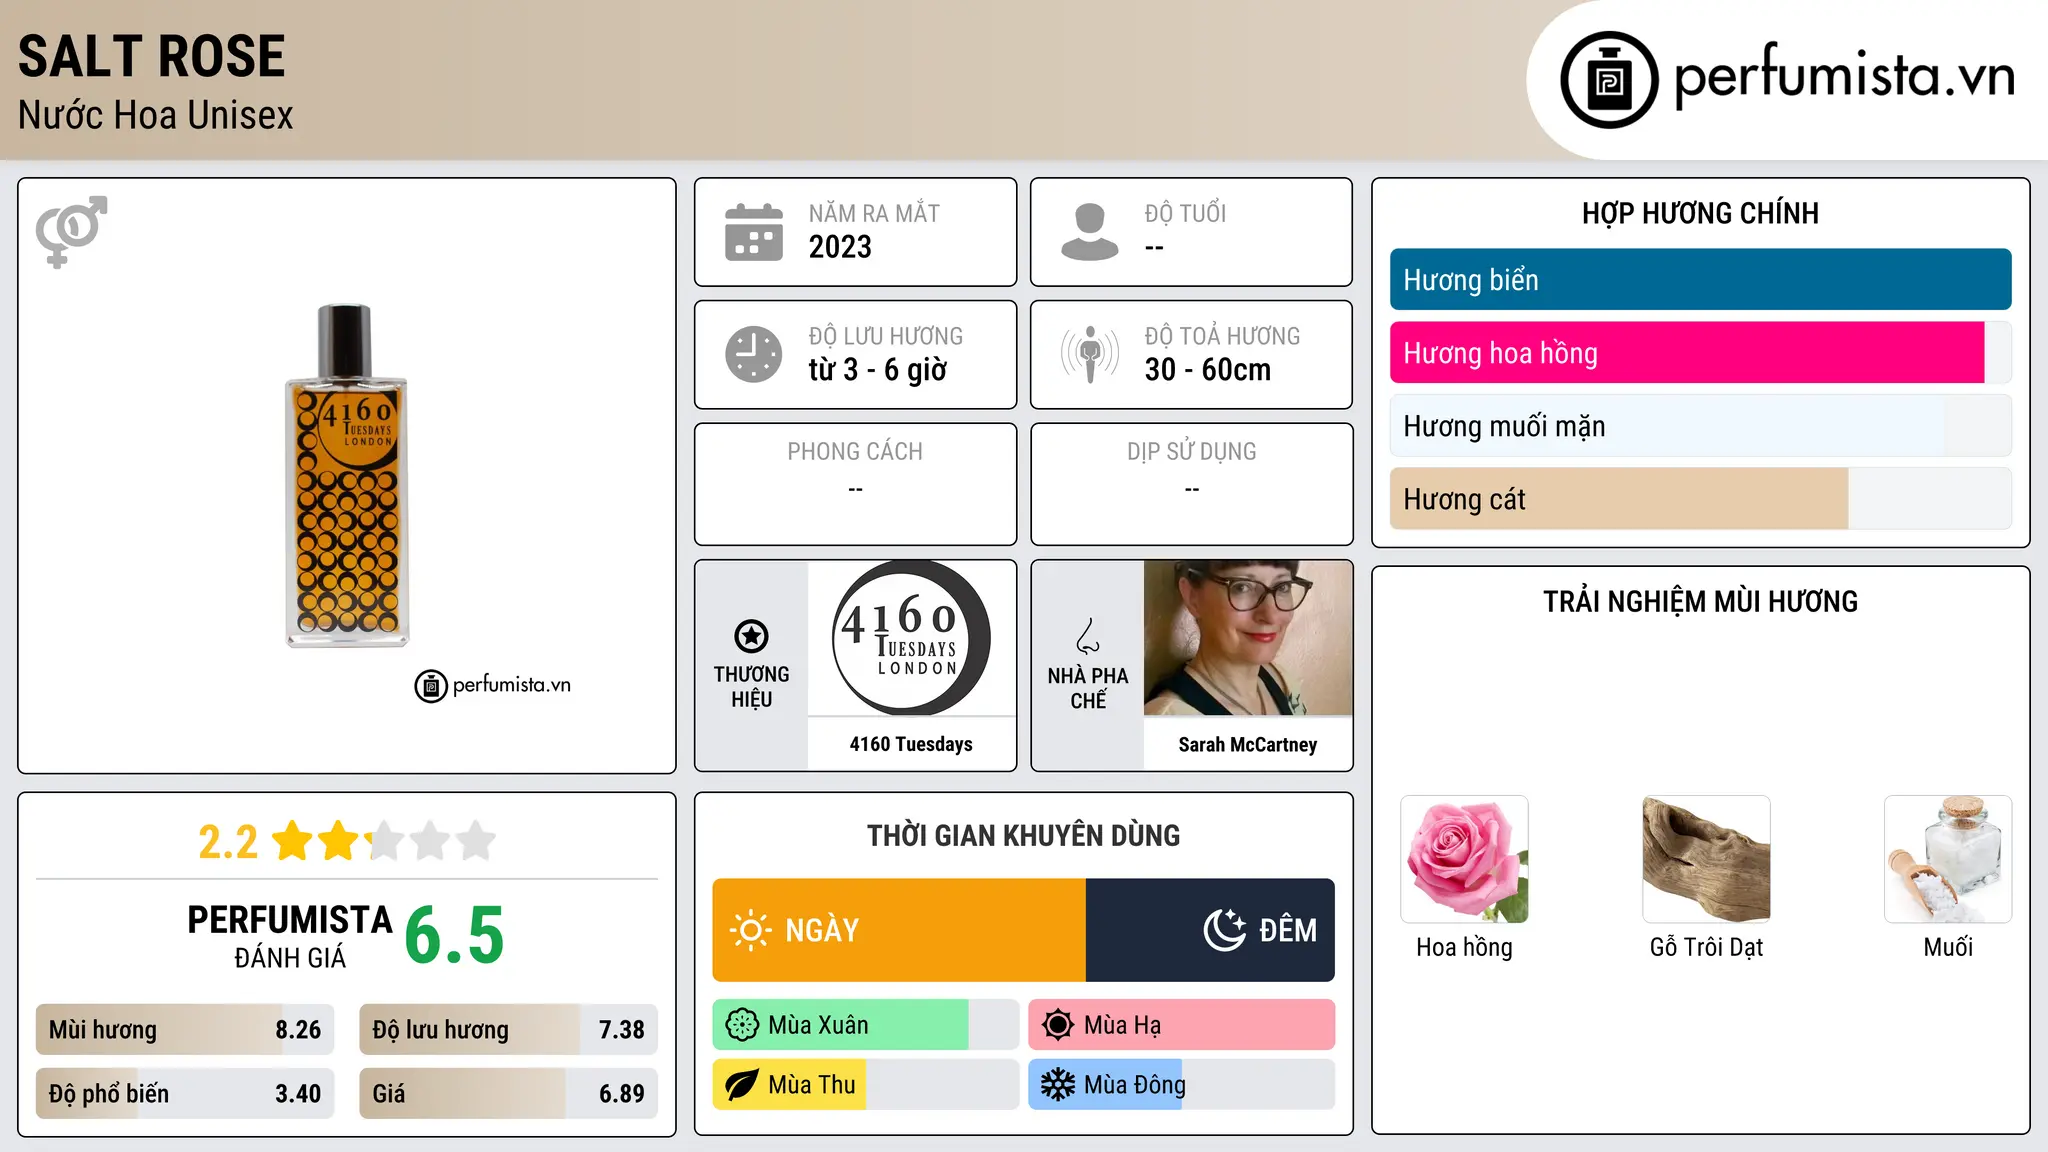Screen dimensions: 2048x1152
Task: Click the ĐÊM nighttime label
Action: click(1288, 931)
